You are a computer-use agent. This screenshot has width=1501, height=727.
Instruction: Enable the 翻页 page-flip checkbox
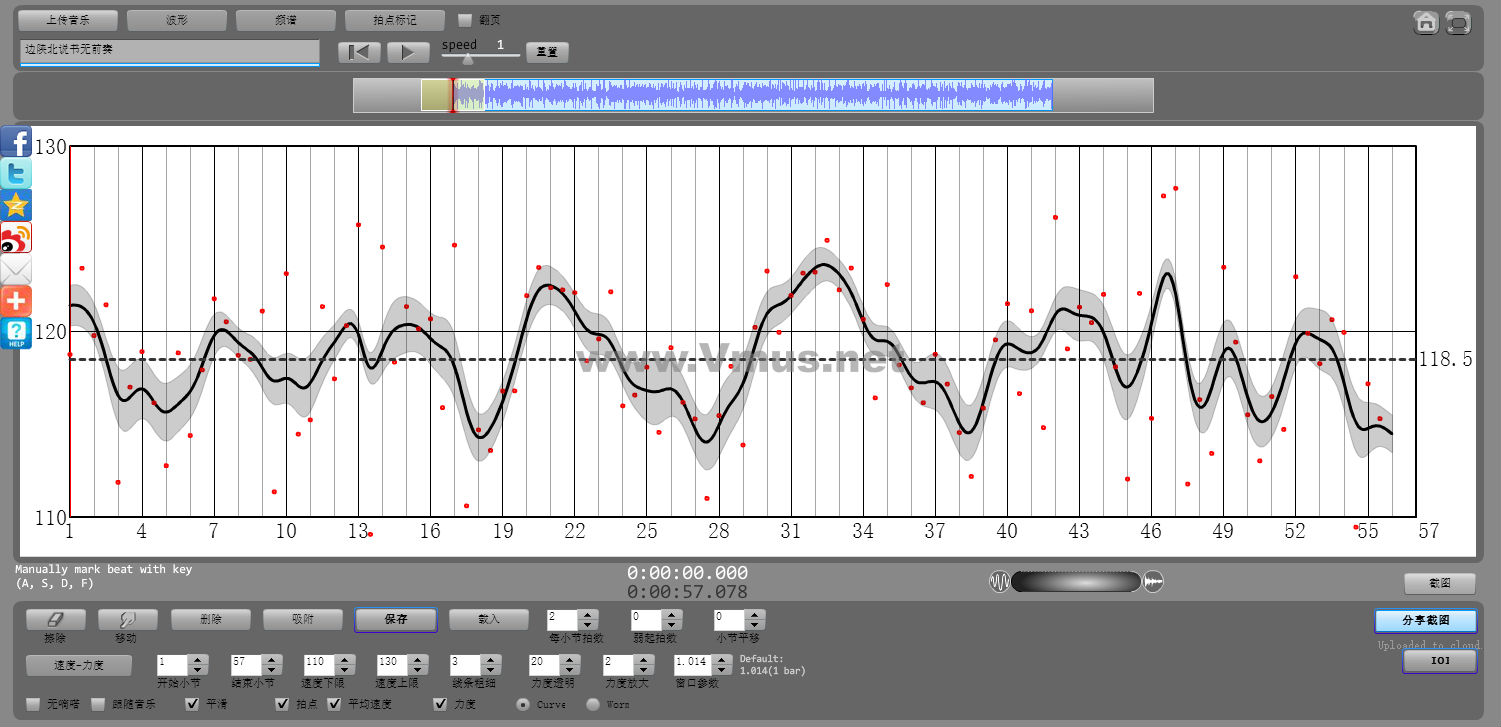tap(465, 20)
